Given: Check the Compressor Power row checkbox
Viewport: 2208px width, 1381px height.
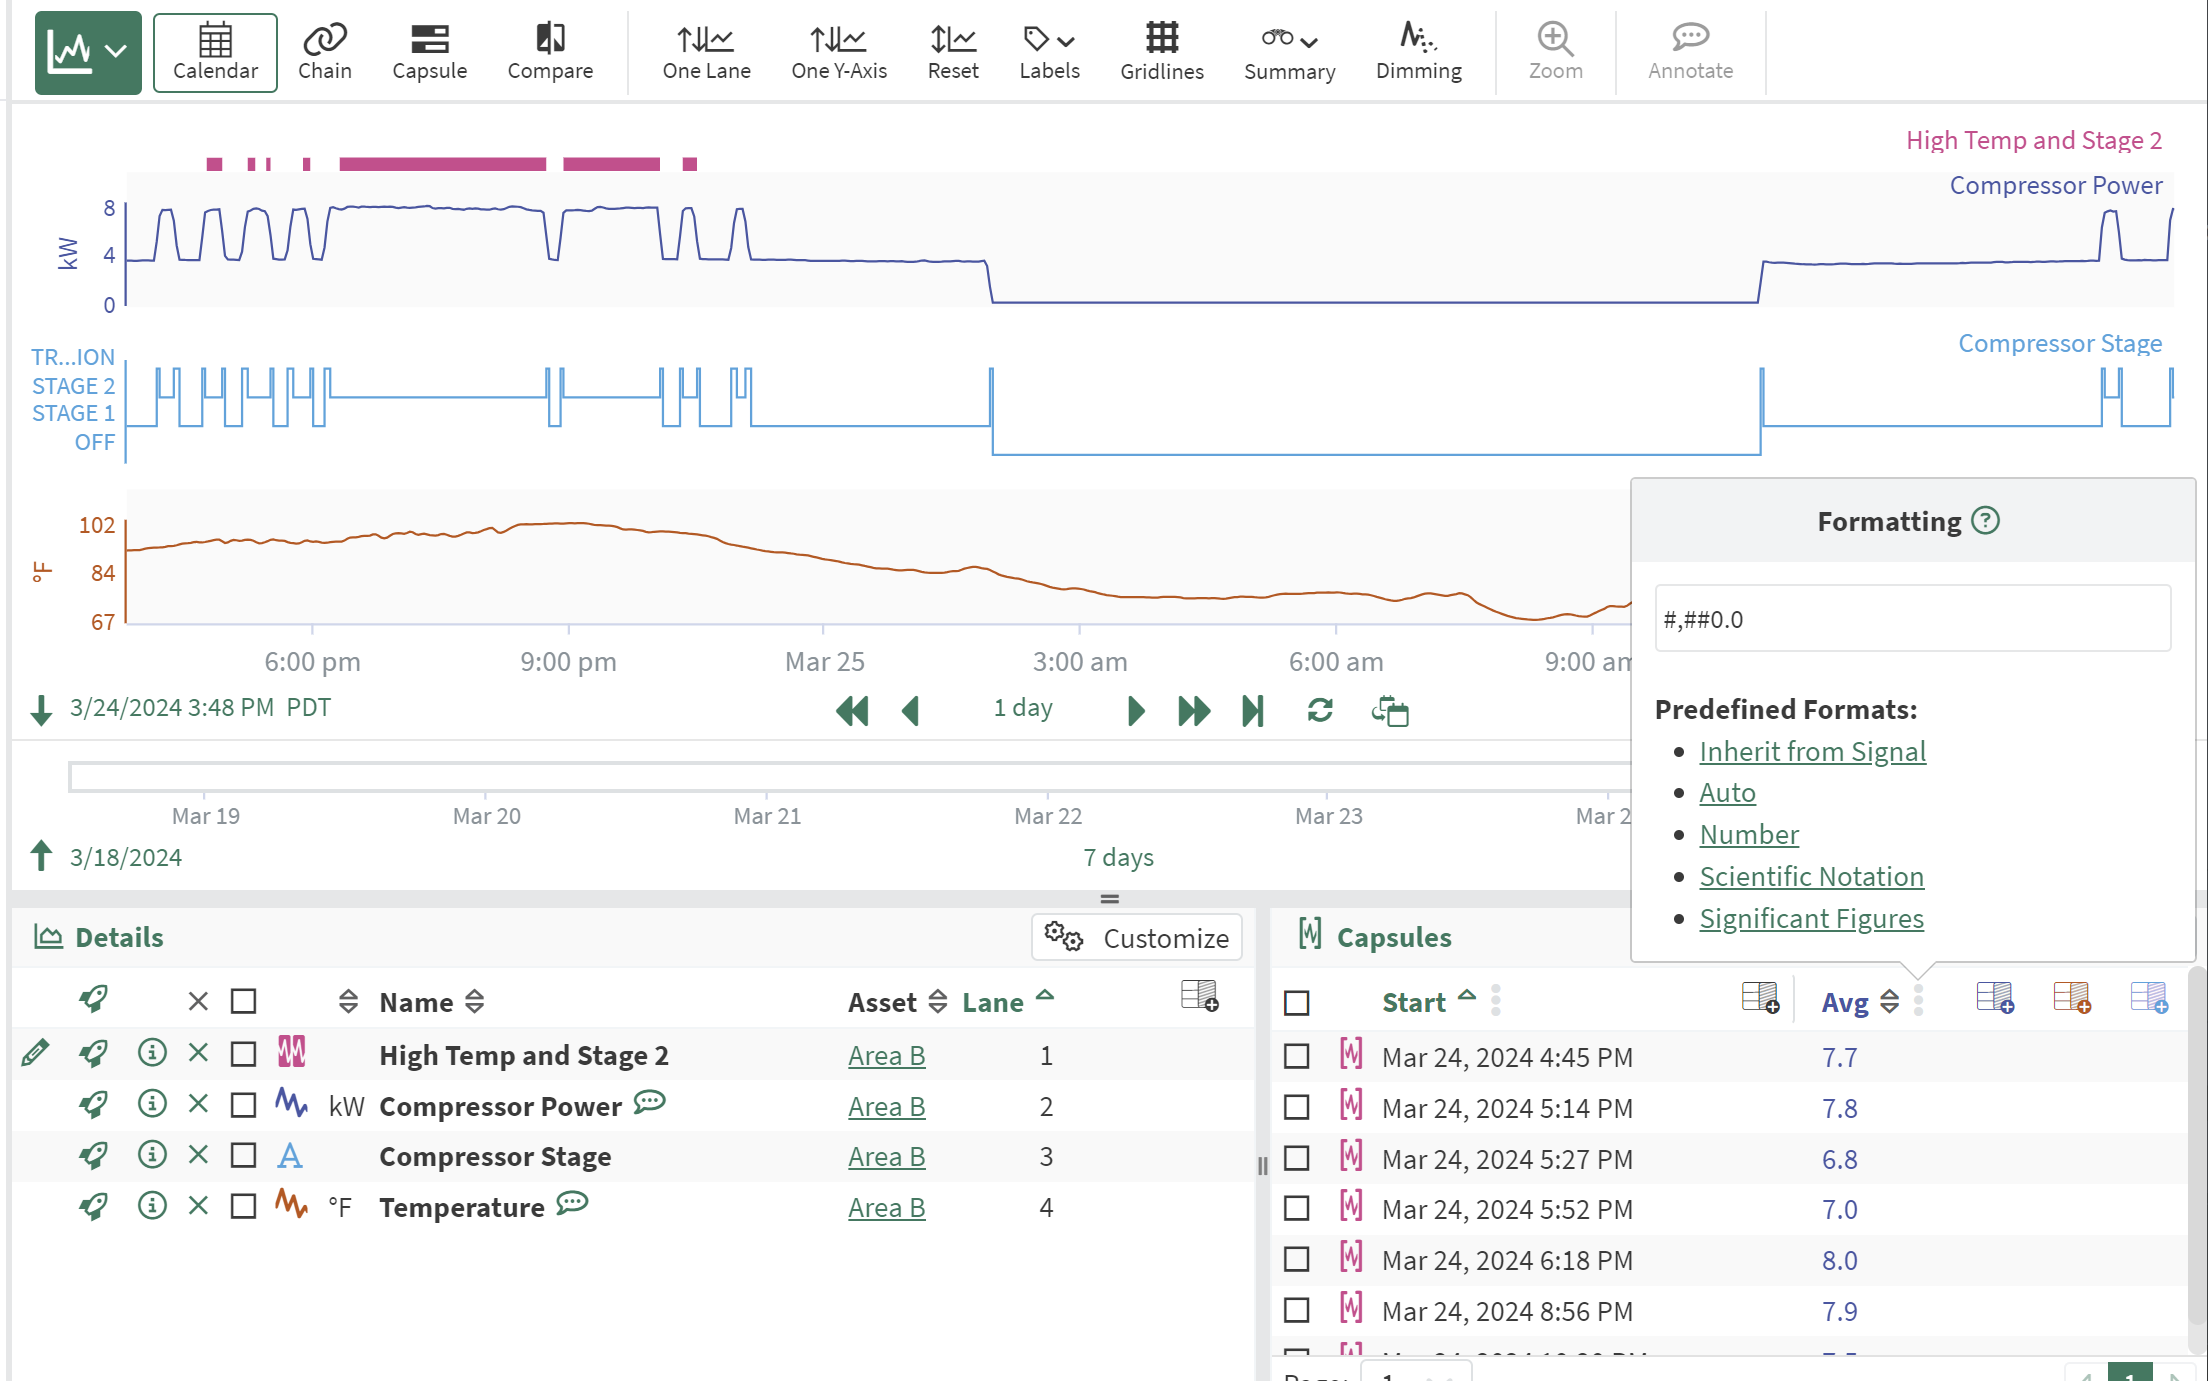Looking at the screenshot, I should 243,1105.
